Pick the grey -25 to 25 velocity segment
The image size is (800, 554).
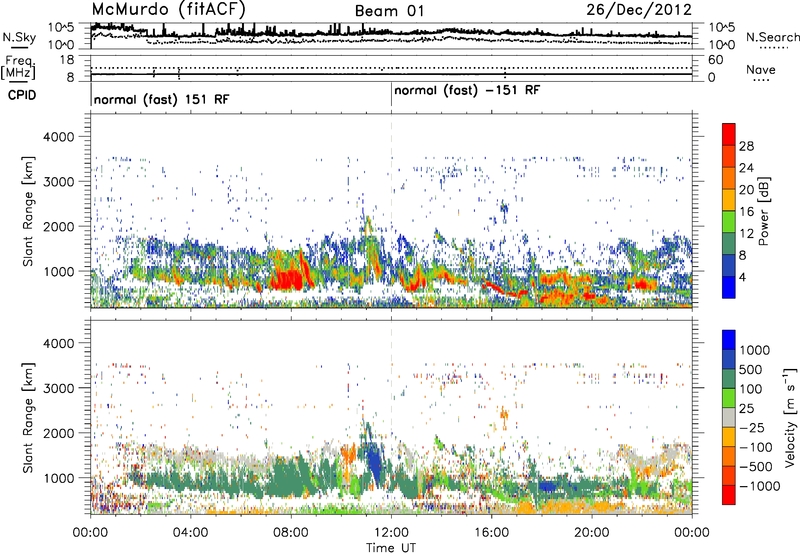coord(729,417)
